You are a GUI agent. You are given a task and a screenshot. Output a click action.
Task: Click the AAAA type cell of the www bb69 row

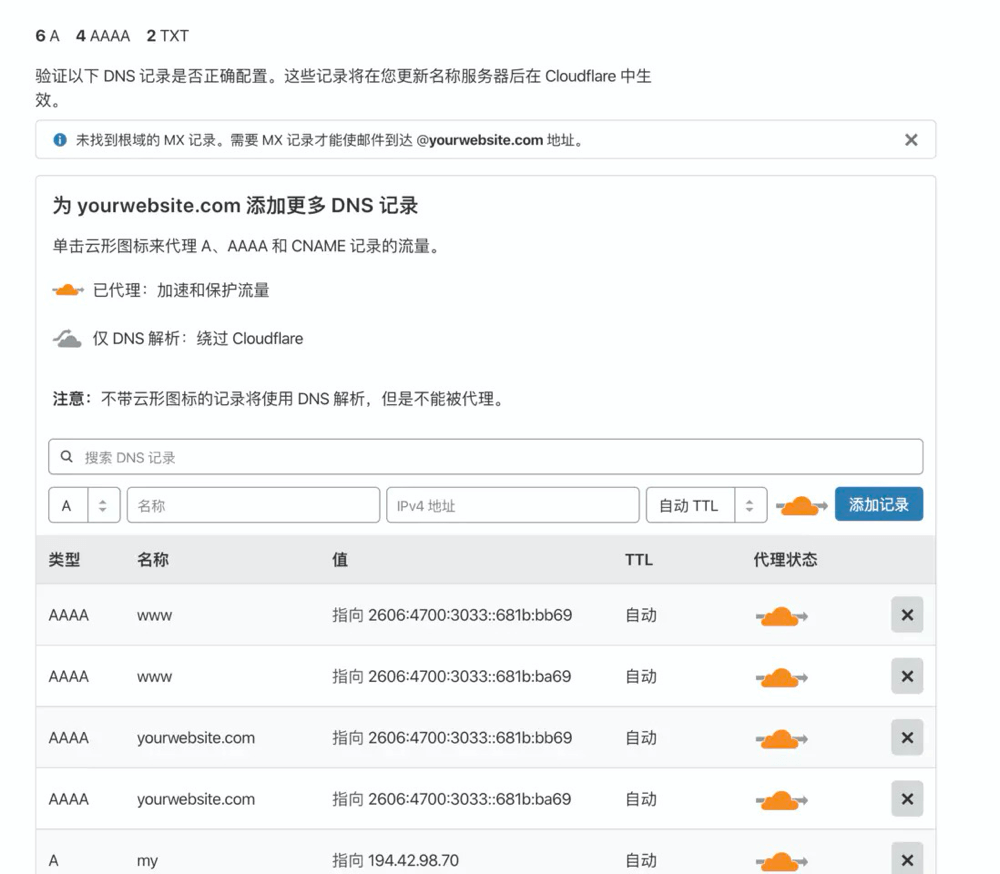69,615
